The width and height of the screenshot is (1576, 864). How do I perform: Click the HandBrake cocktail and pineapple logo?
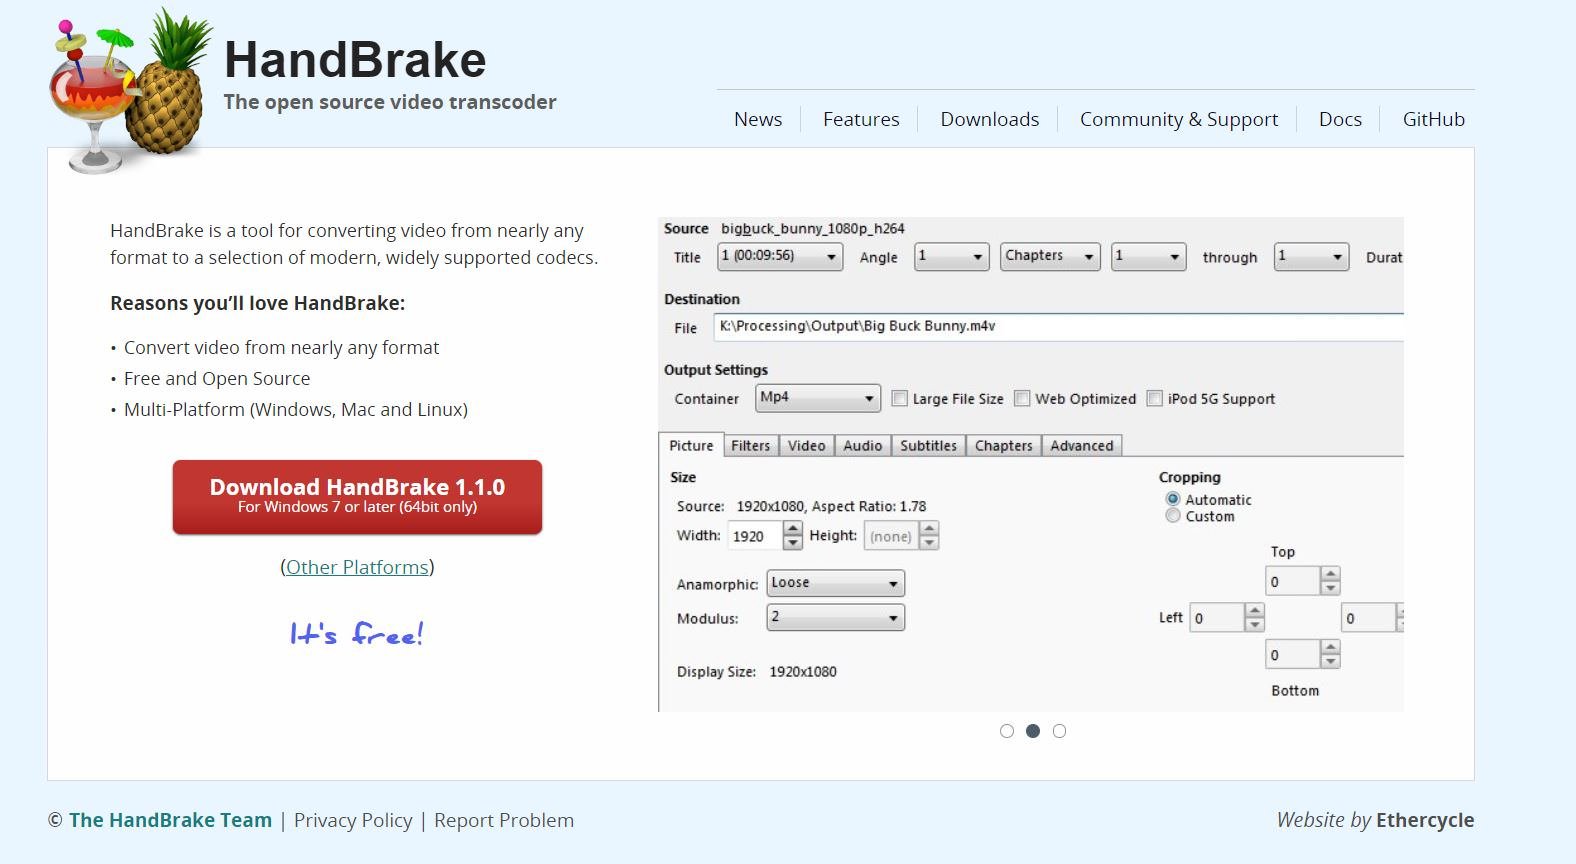click(x=130, y=90)
